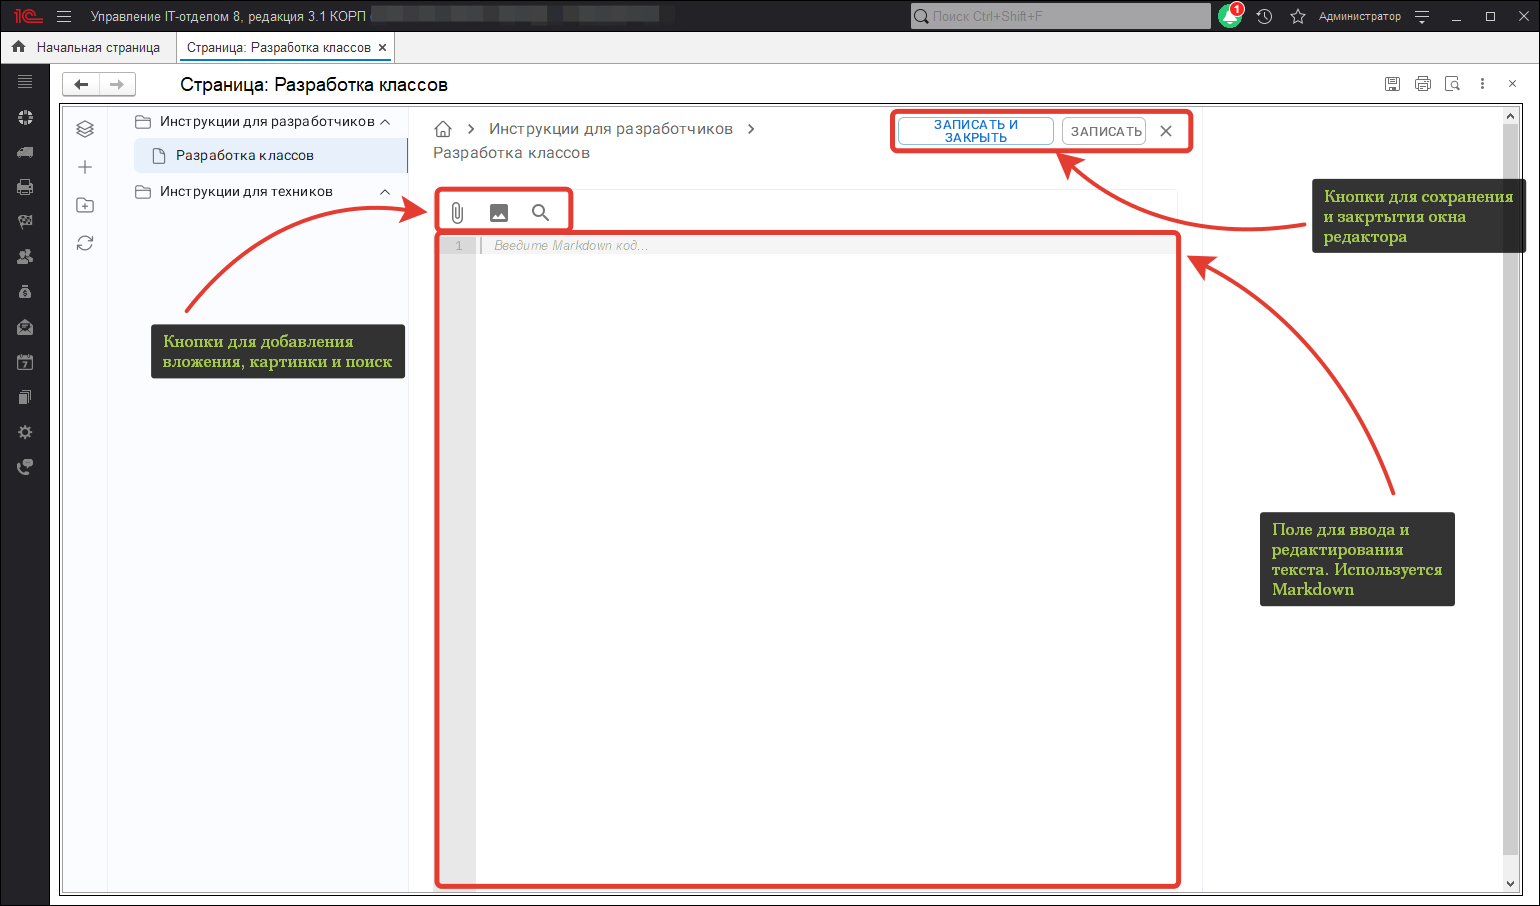Viewport: 1540px width, 906px height.
Task: Click the insert image icon
Action: click(x=499, y=213)
